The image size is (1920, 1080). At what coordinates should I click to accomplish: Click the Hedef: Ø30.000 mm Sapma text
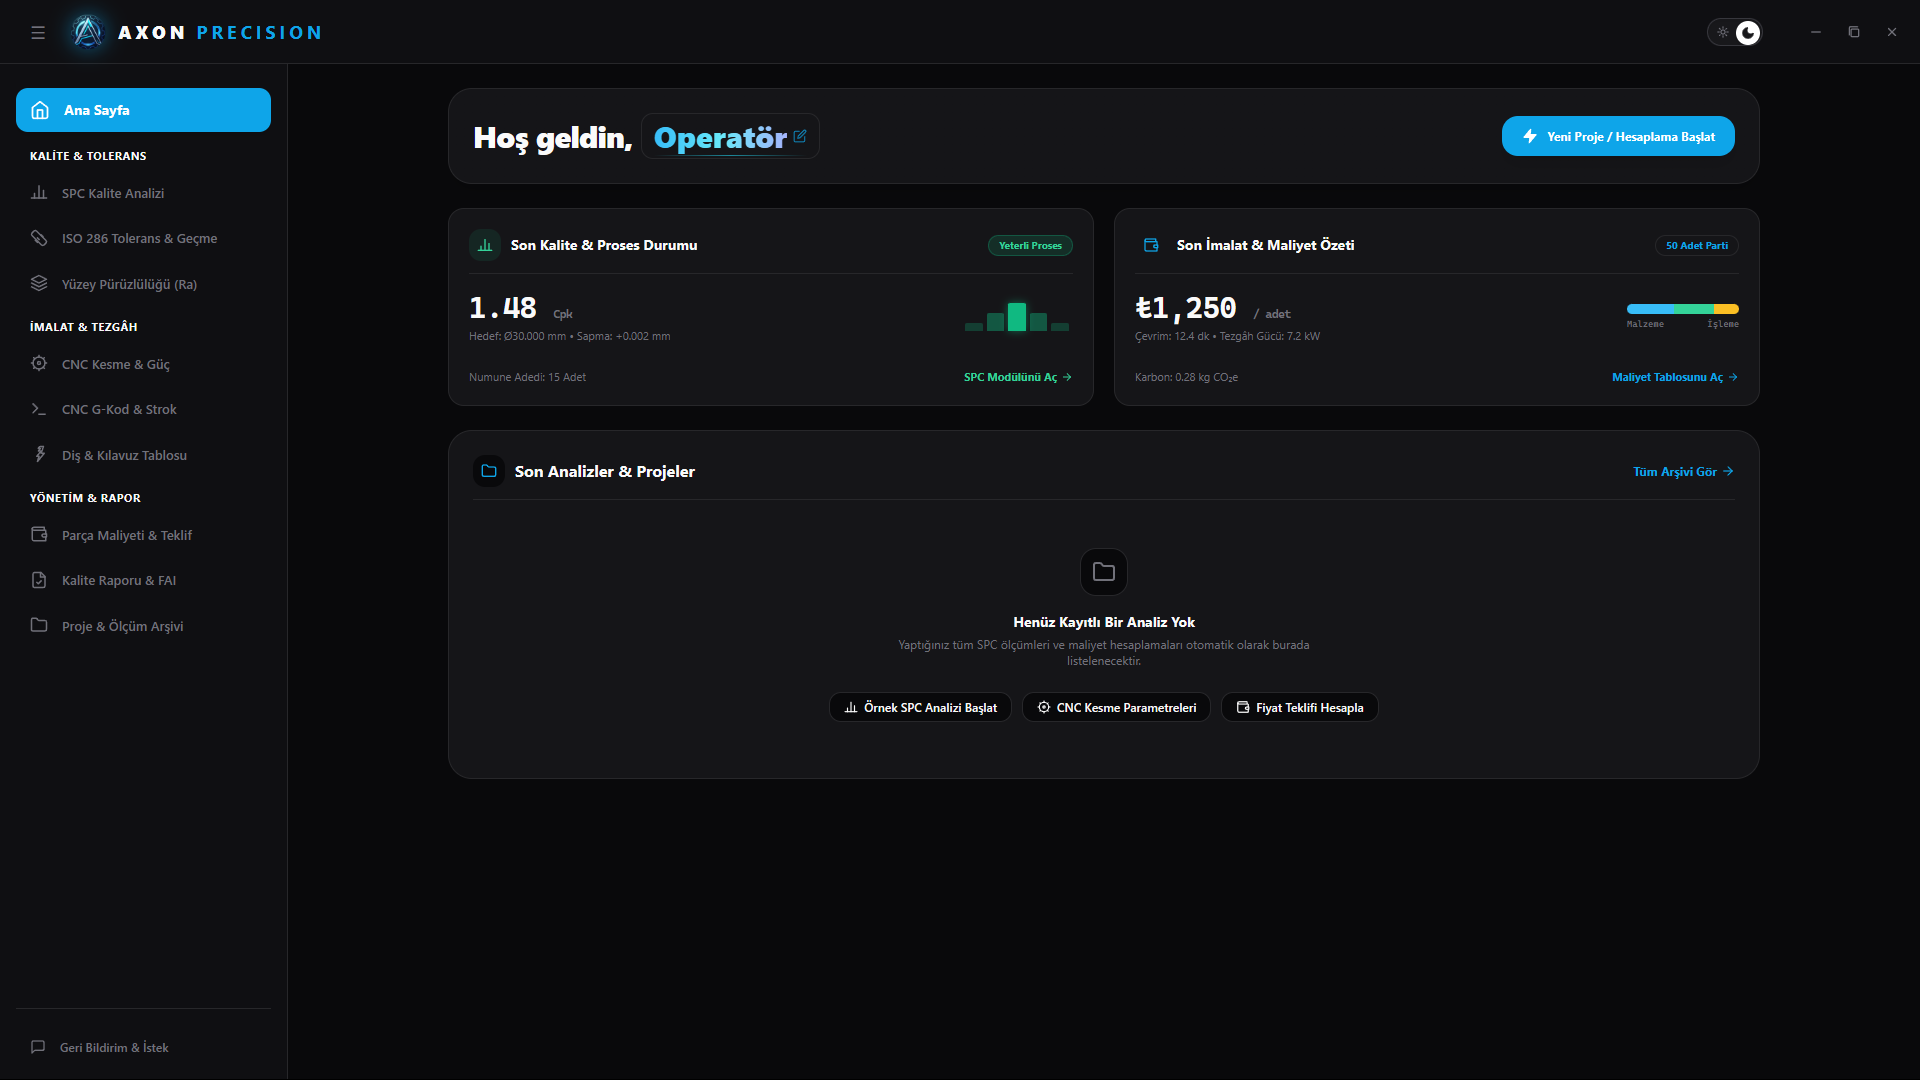(x=569, y=336)
